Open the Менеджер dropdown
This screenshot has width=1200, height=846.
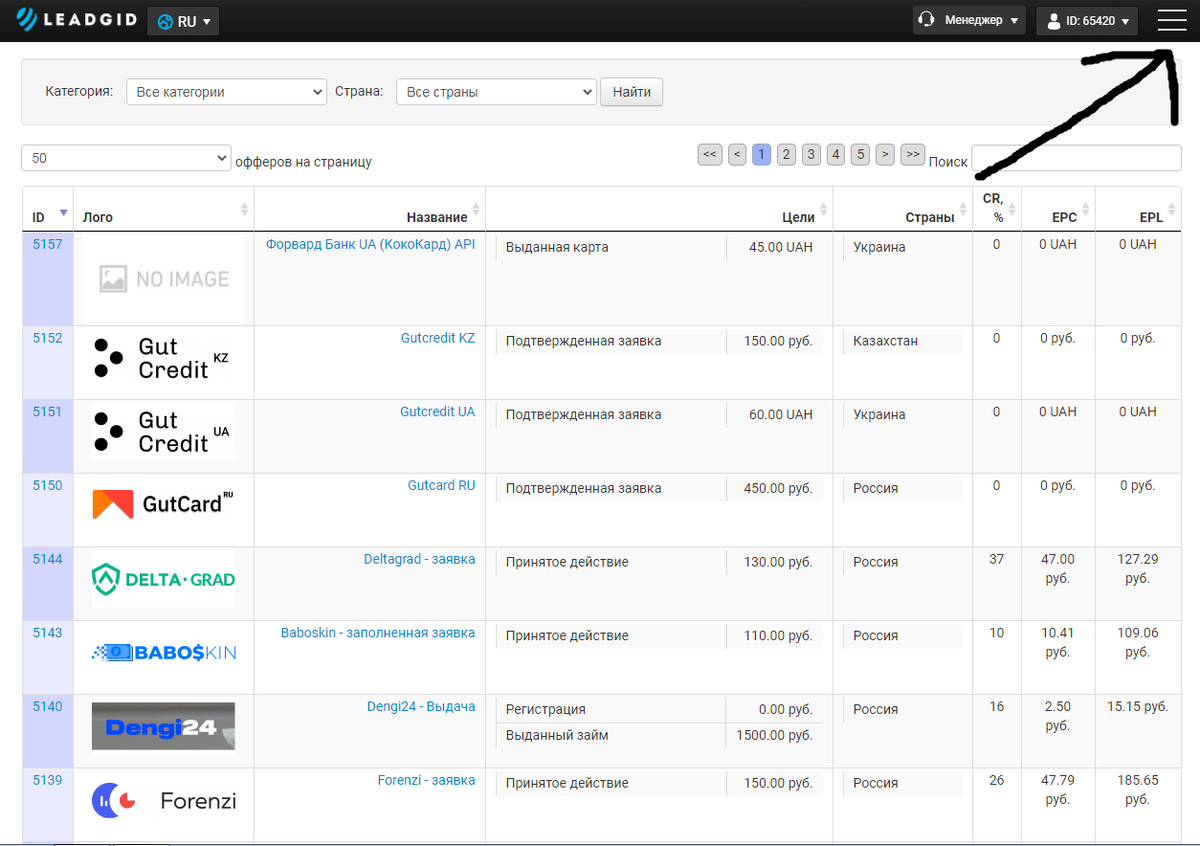969,20
